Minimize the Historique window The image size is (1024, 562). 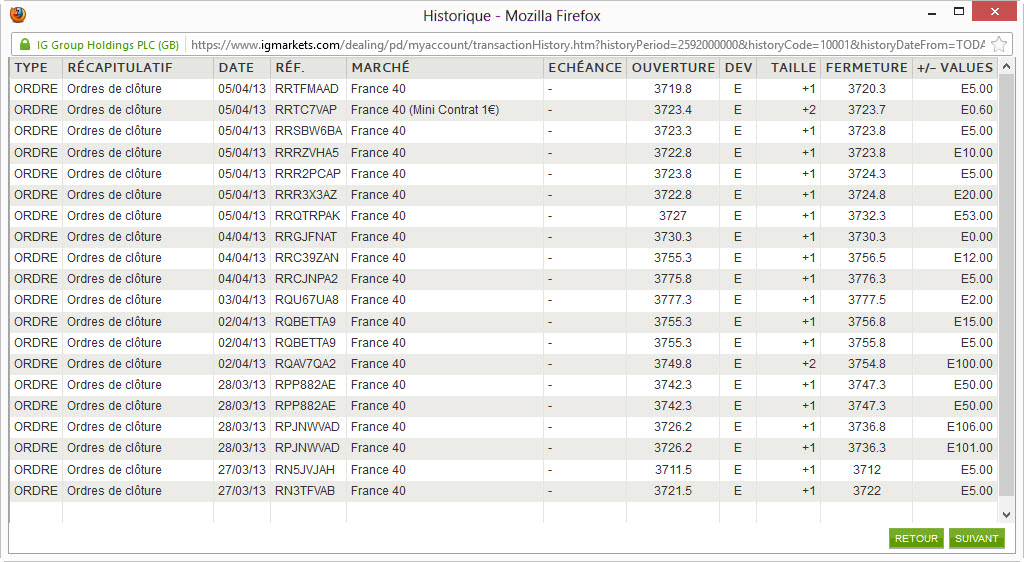coord(932,13)
